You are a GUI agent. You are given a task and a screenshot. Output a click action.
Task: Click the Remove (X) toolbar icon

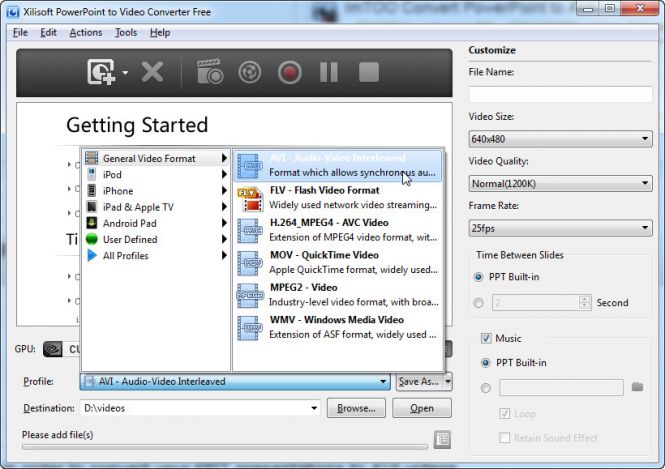pyautogui.click(x=152, y=72)
